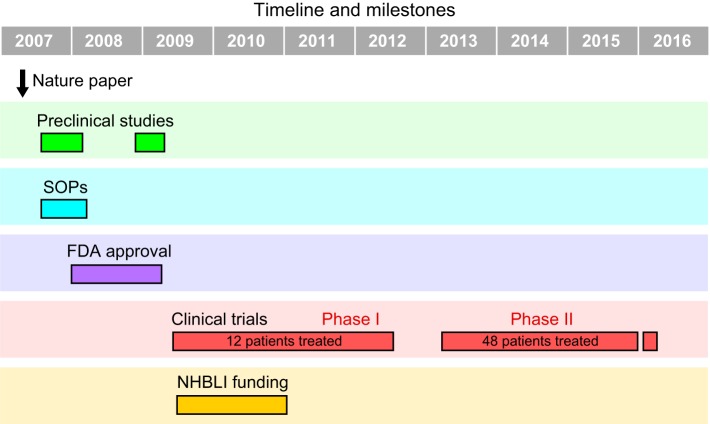Click the Phase II red label
This screenshot has height=424, width=710.
click(x=542, y=319)
